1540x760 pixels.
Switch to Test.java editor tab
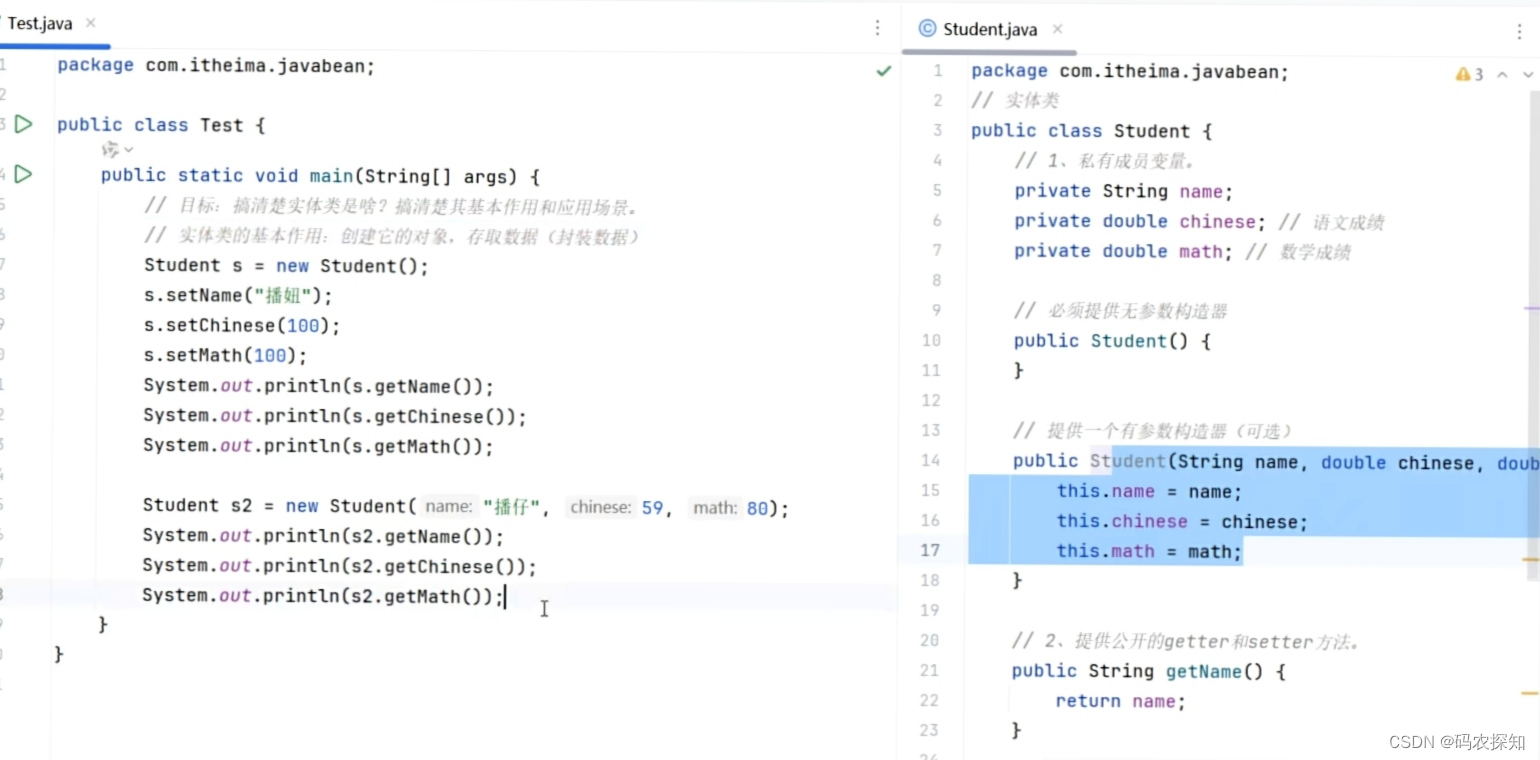(x=40, y=24)
